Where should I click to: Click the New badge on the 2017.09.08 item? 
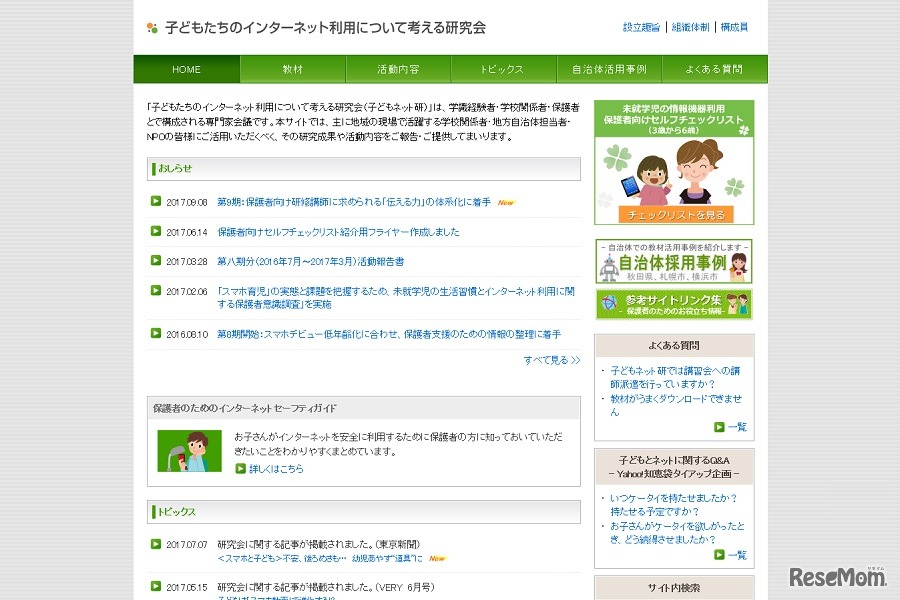(506, 201)
